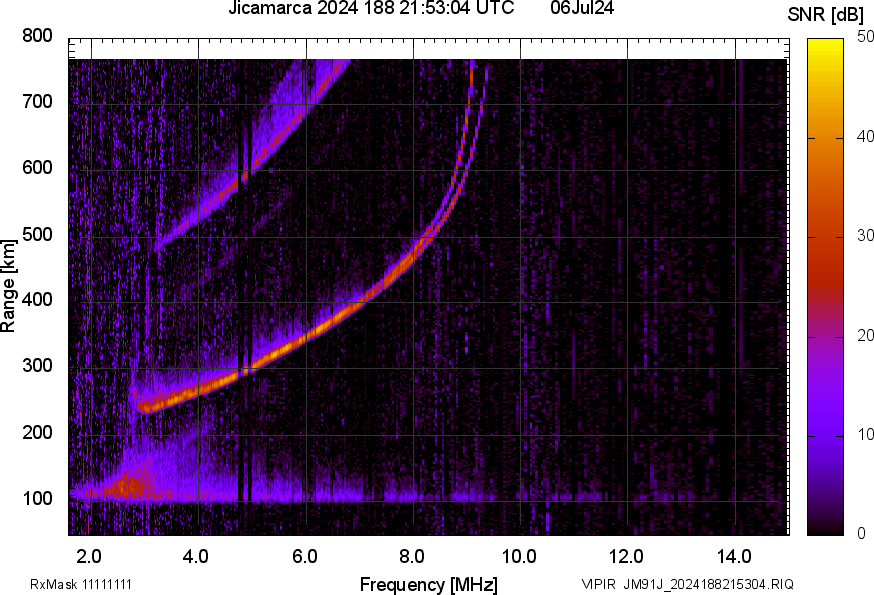Click the colorbar tick value '30'
The width and height of the screenshot is (874, 595).
tap(865, 235)
